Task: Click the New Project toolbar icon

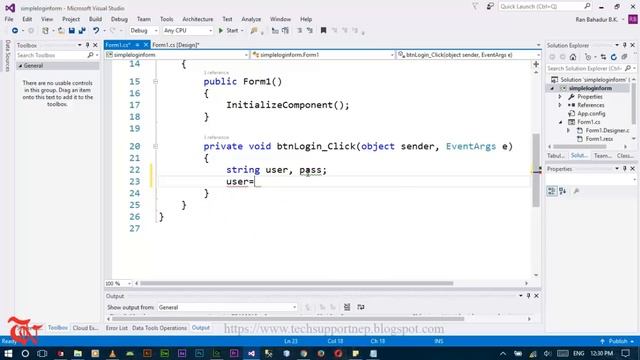Action: pyautogui.click(x=45, y=31)
